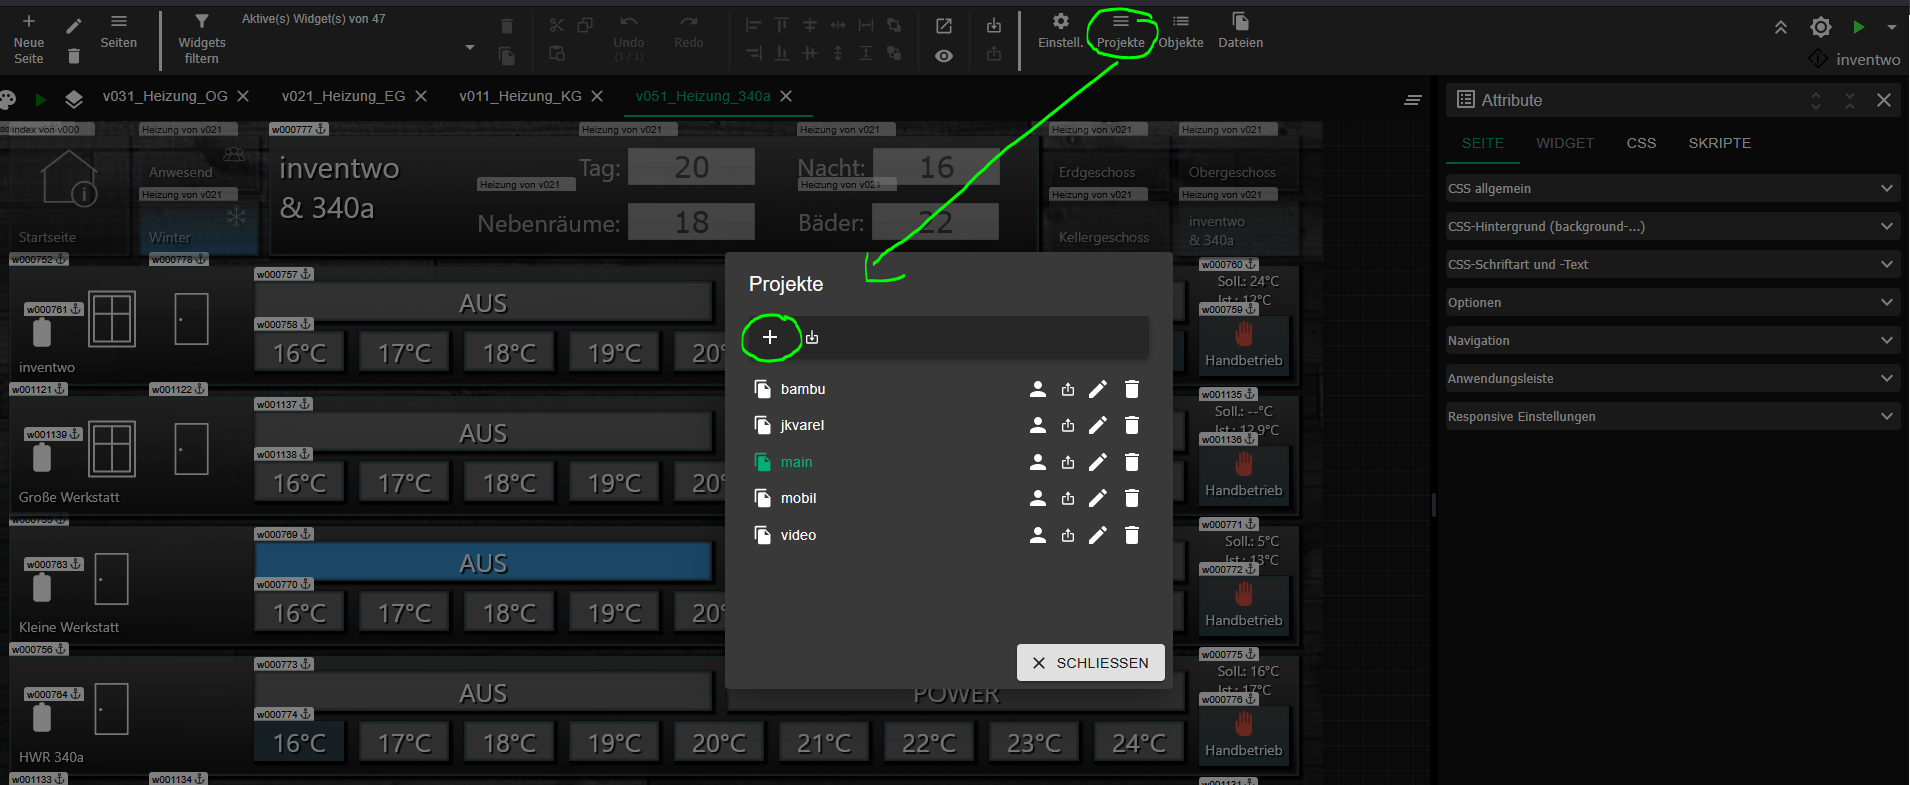
Task: Close the Attribute panel
Action: coord(1884,100)
